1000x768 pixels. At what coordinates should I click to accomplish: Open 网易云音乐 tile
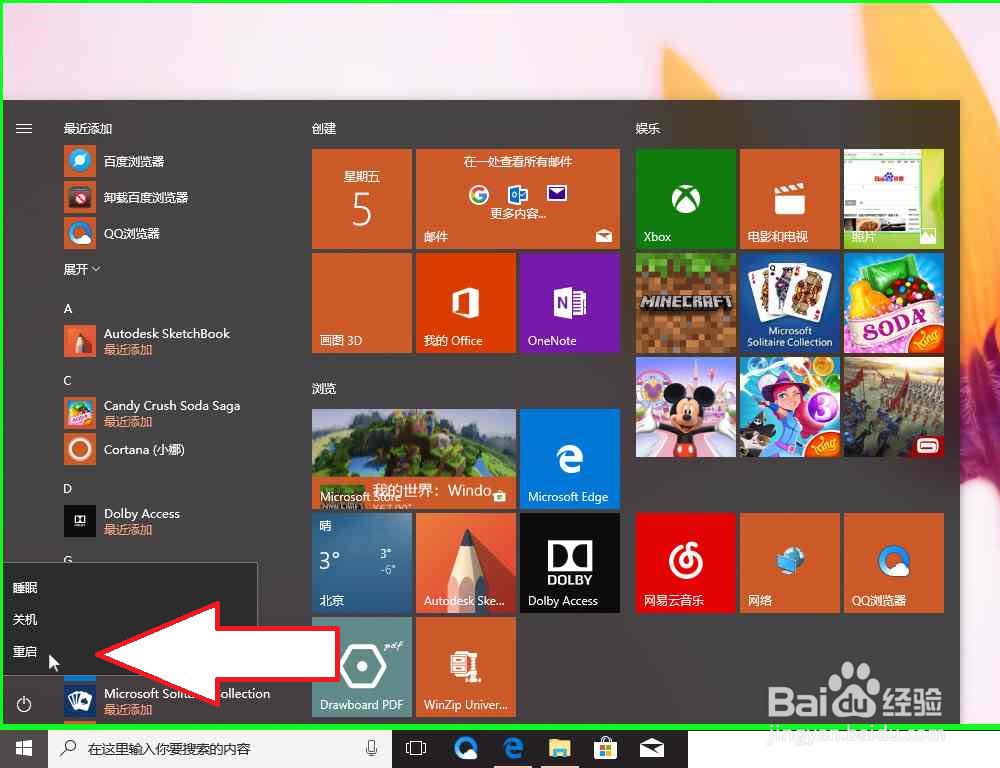pos(685,562)
